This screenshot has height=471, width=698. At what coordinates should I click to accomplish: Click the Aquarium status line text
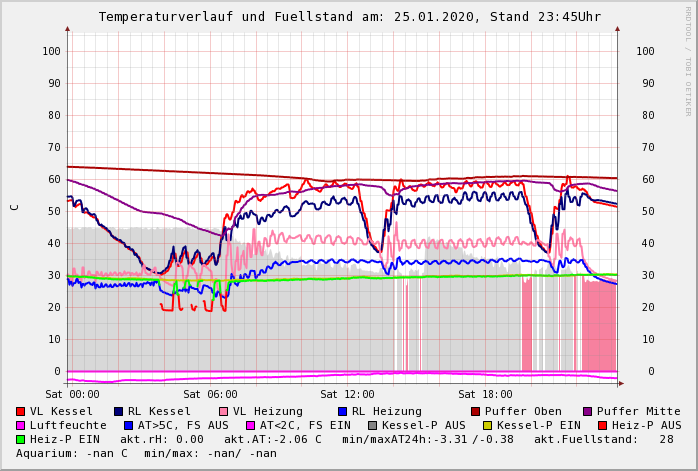coord(146,453)
